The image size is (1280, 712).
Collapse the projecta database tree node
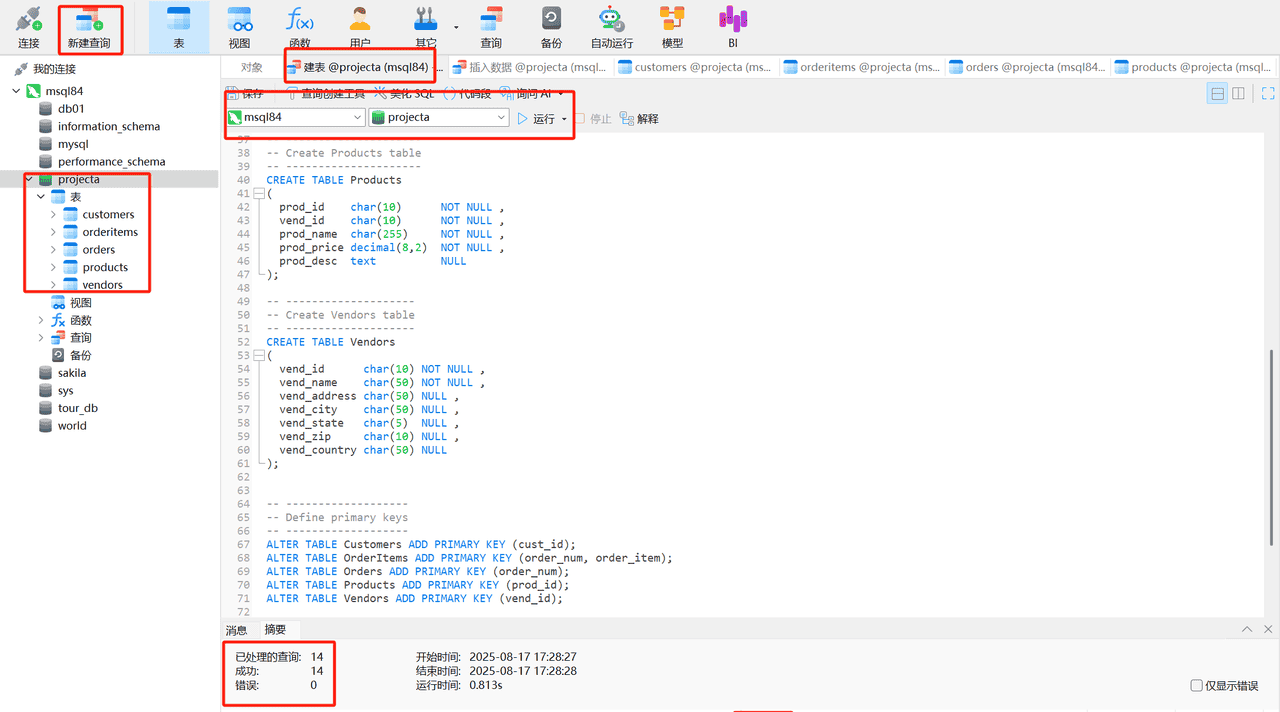[x=29, y=180]
